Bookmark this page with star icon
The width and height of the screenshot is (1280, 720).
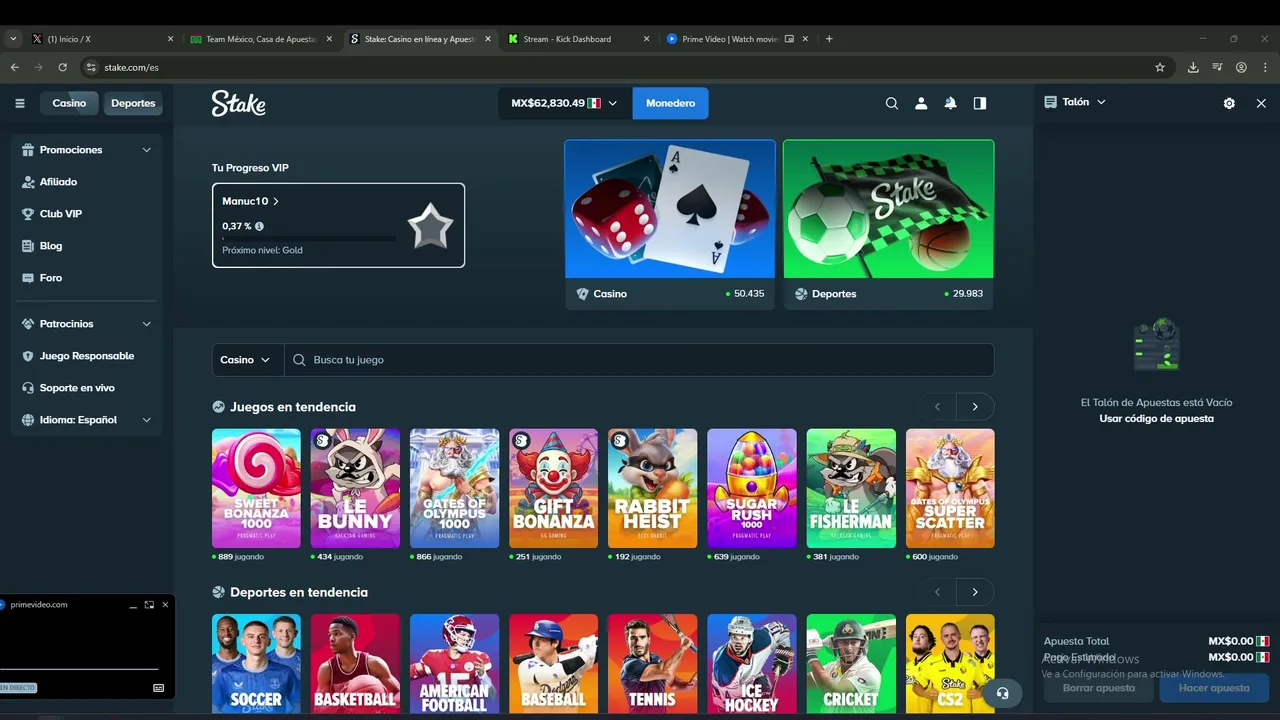point(1160,67)
